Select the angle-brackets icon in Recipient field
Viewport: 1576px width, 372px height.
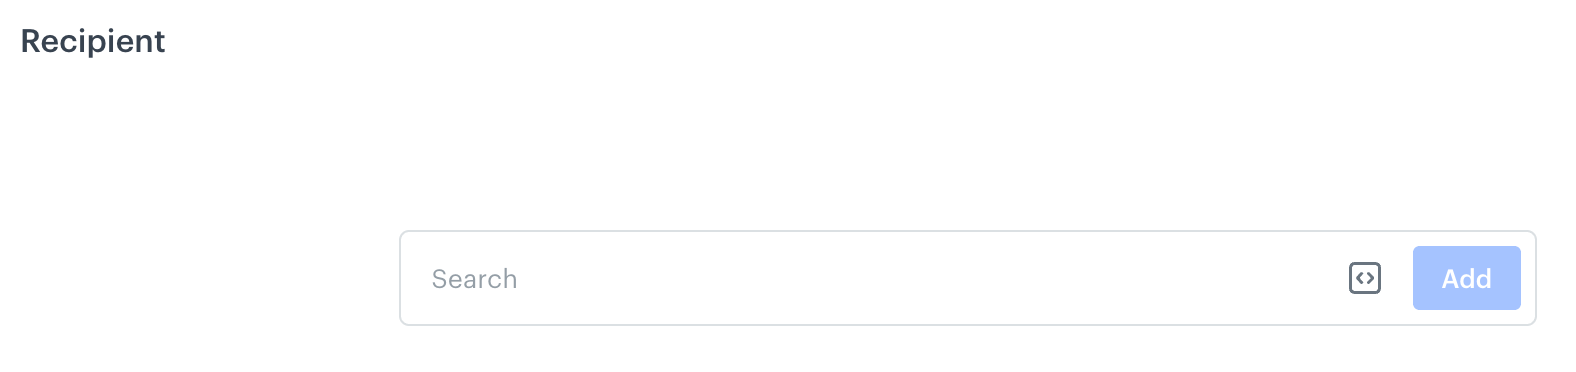1365,278
